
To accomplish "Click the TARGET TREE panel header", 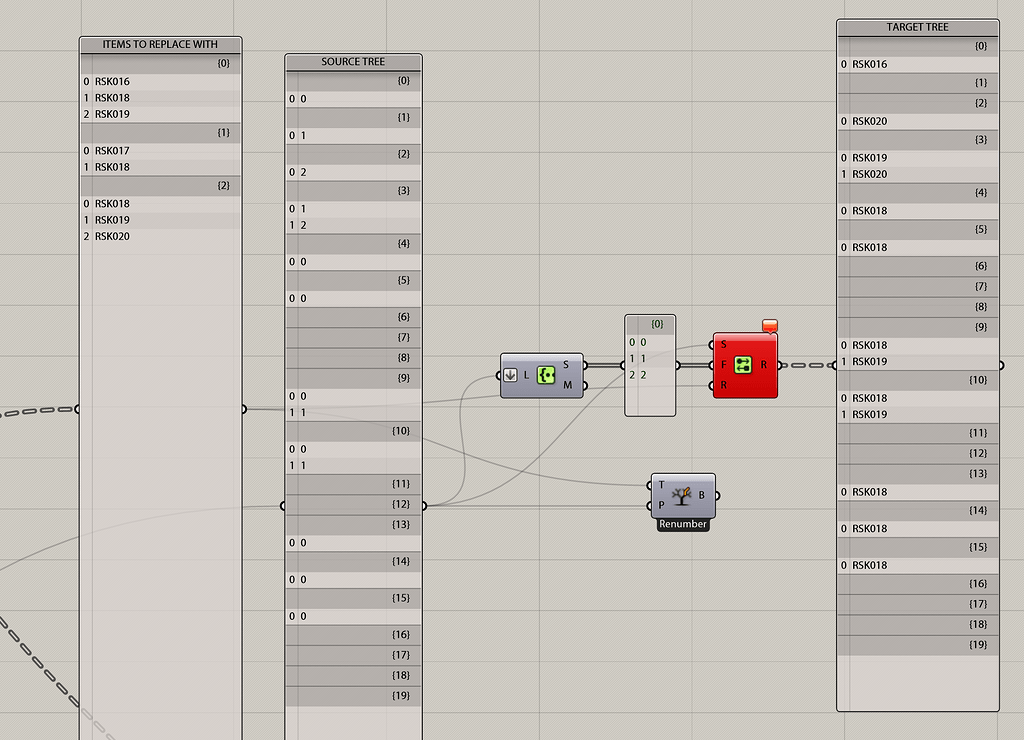I will (916, 26).
